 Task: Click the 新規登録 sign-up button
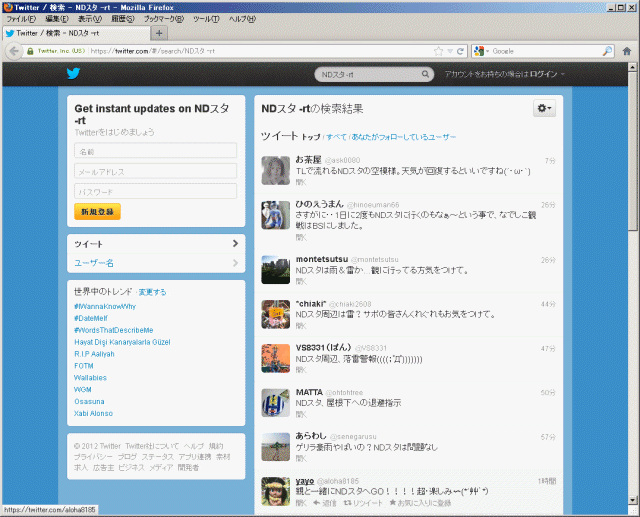(97, 211)
